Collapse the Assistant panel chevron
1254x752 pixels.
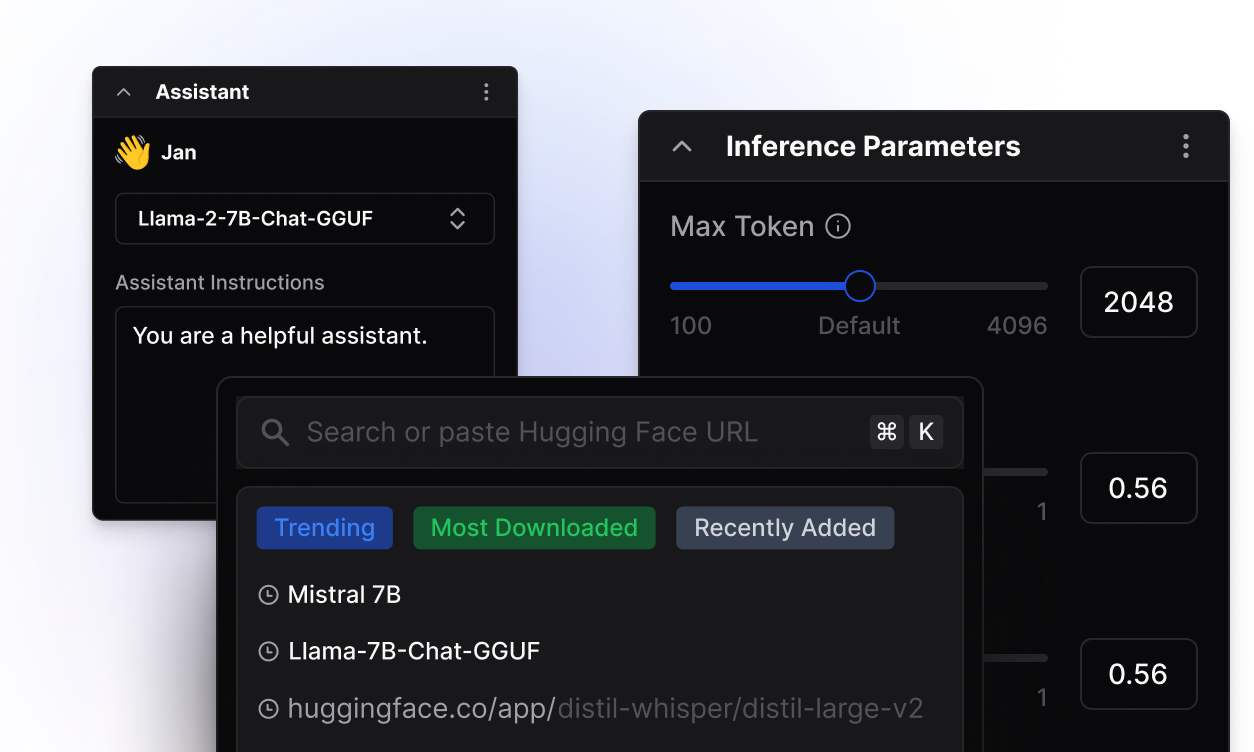[x=124, y=92]
